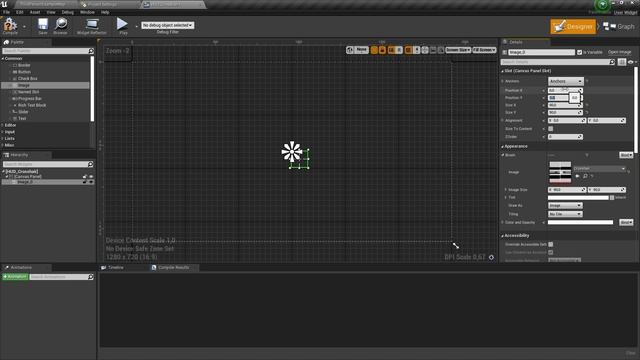640x360 pixels.
Task: Open the Asset menu
Action: tap(35, 12)
